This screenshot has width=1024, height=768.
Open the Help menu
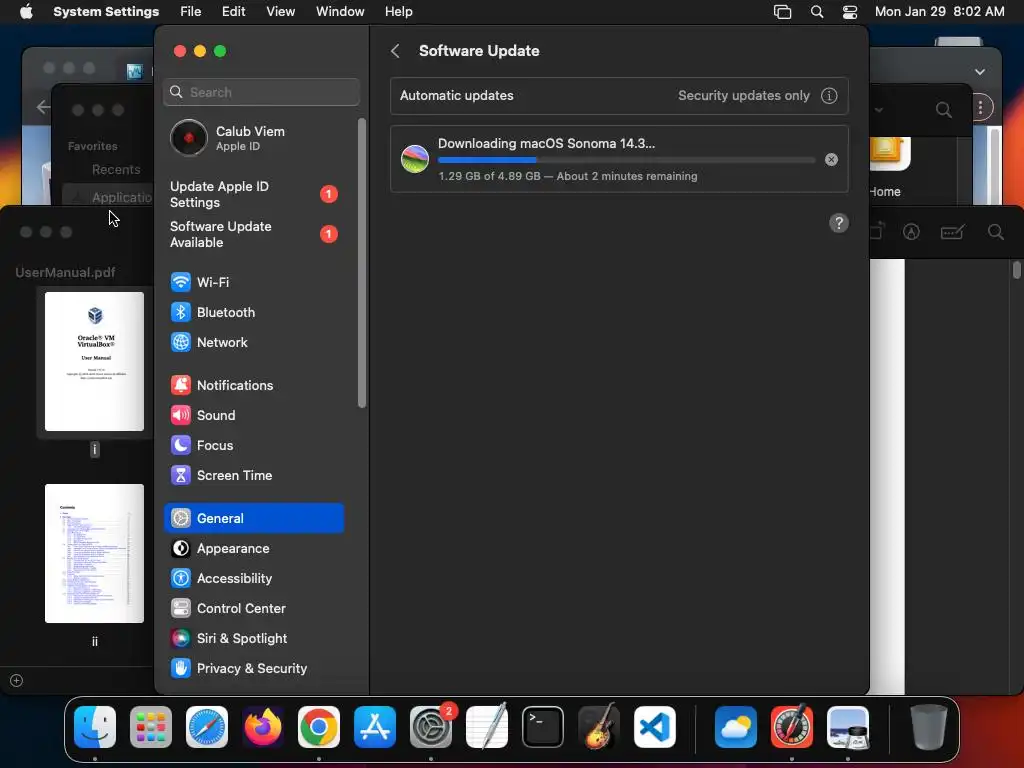398,12
